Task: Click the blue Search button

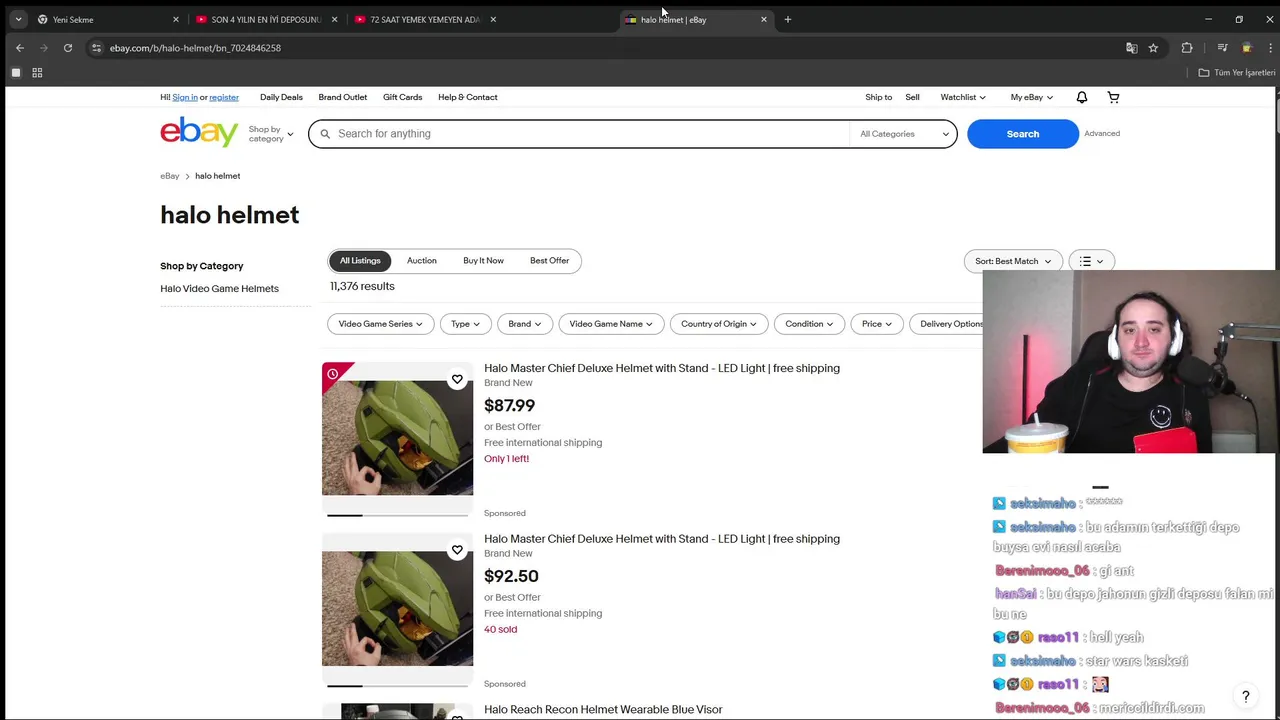Action: coord(1023,134)
